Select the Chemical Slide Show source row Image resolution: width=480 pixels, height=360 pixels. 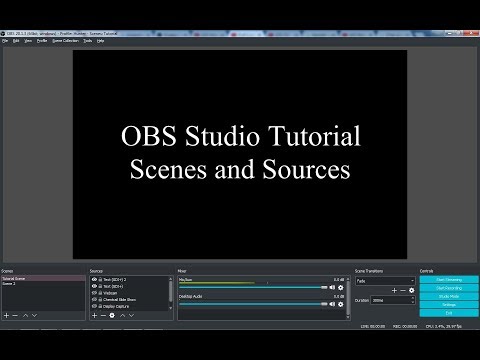tap(129, 299)
